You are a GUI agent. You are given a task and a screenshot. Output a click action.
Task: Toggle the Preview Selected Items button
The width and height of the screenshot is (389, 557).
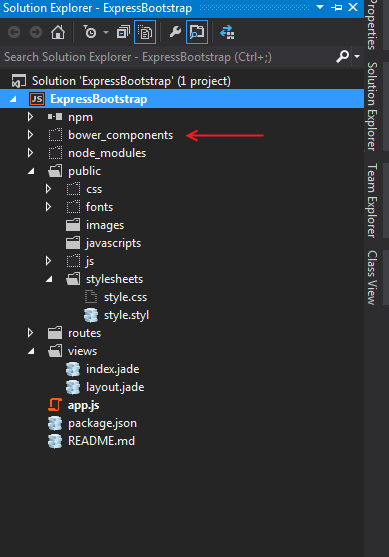197,32
